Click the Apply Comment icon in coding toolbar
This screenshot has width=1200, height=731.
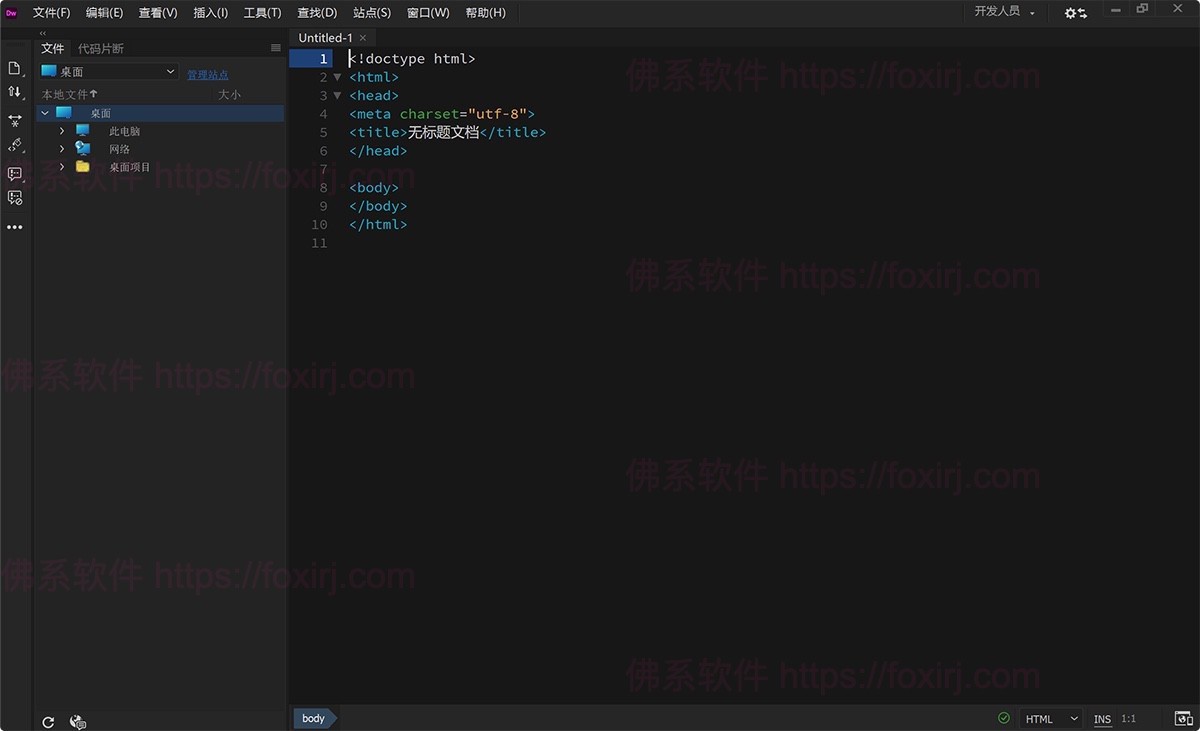(x=15, y=174)
